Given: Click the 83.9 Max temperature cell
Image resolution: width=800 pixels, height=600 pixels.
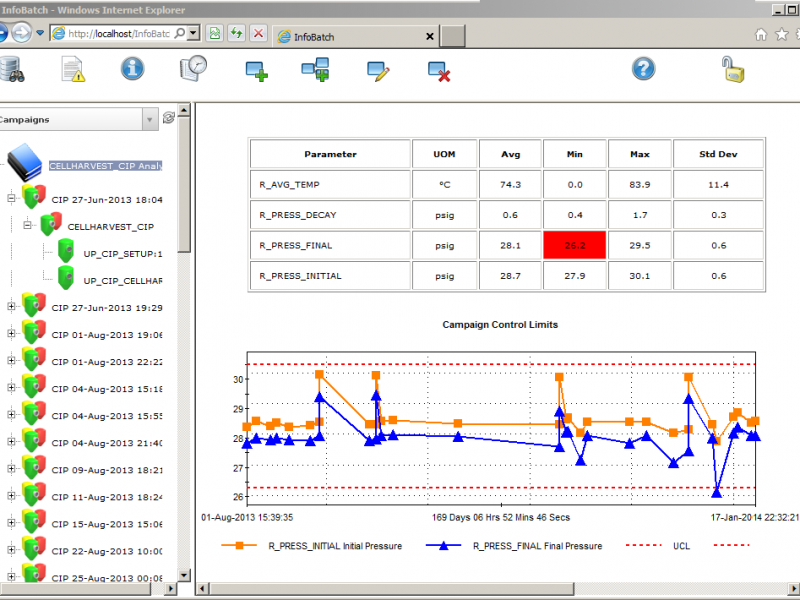Looking at the screenshot, I should 639,185.
